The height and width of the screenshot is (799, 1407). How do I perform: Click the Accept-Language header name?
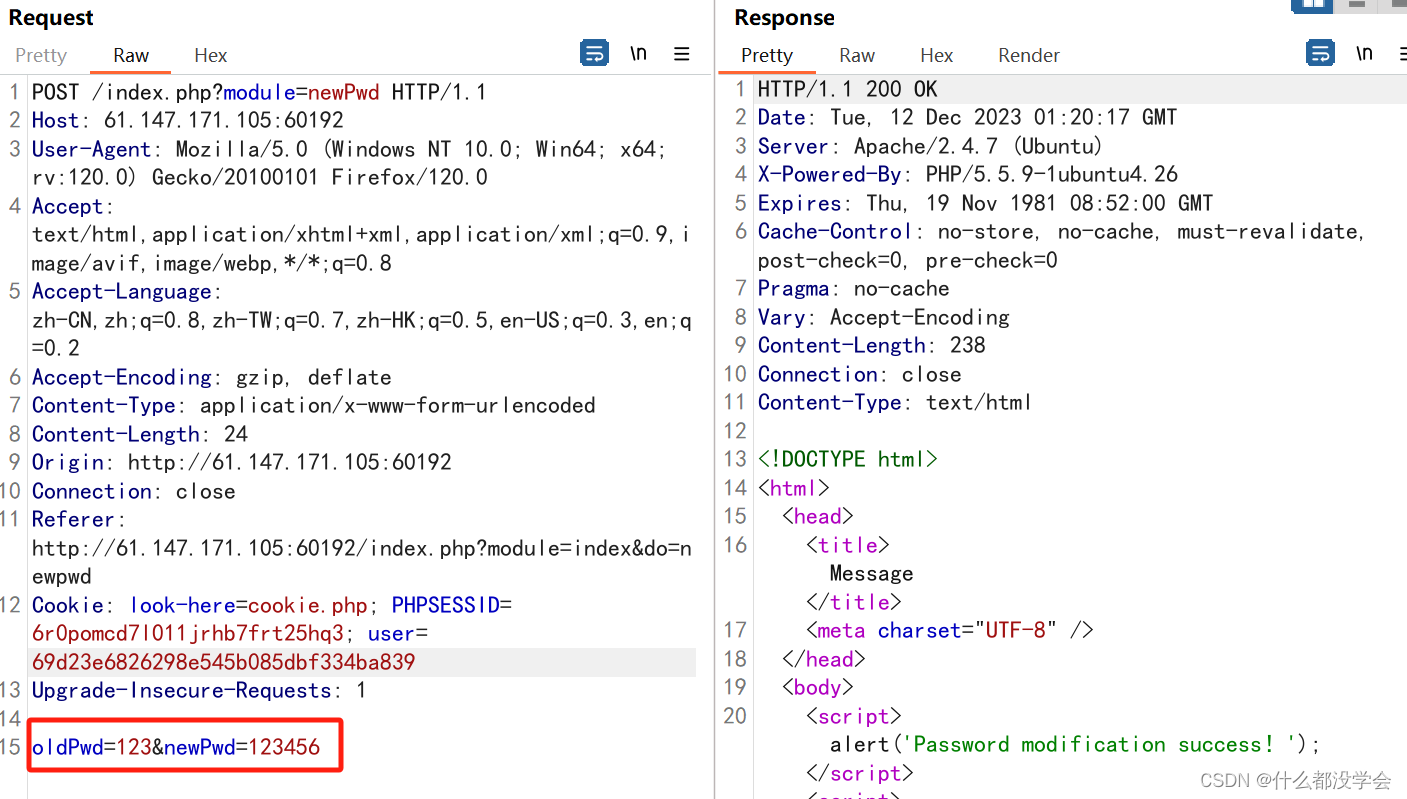coord(122,291)
